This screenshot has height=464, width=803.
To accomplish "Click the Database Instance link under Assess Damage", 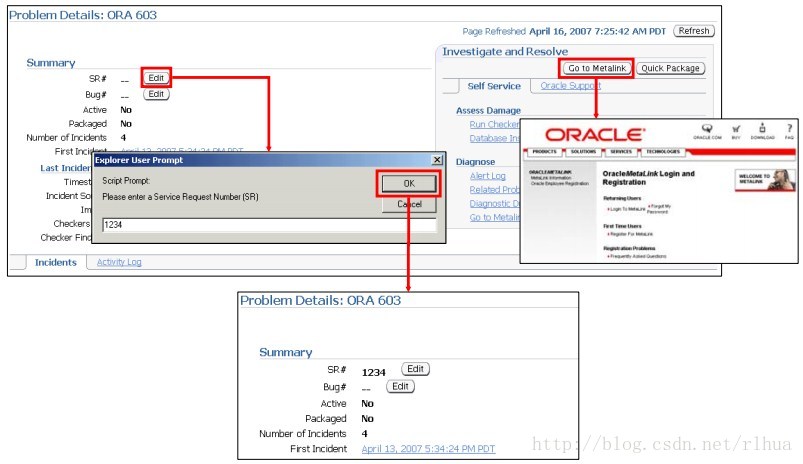I will (494, 138).
